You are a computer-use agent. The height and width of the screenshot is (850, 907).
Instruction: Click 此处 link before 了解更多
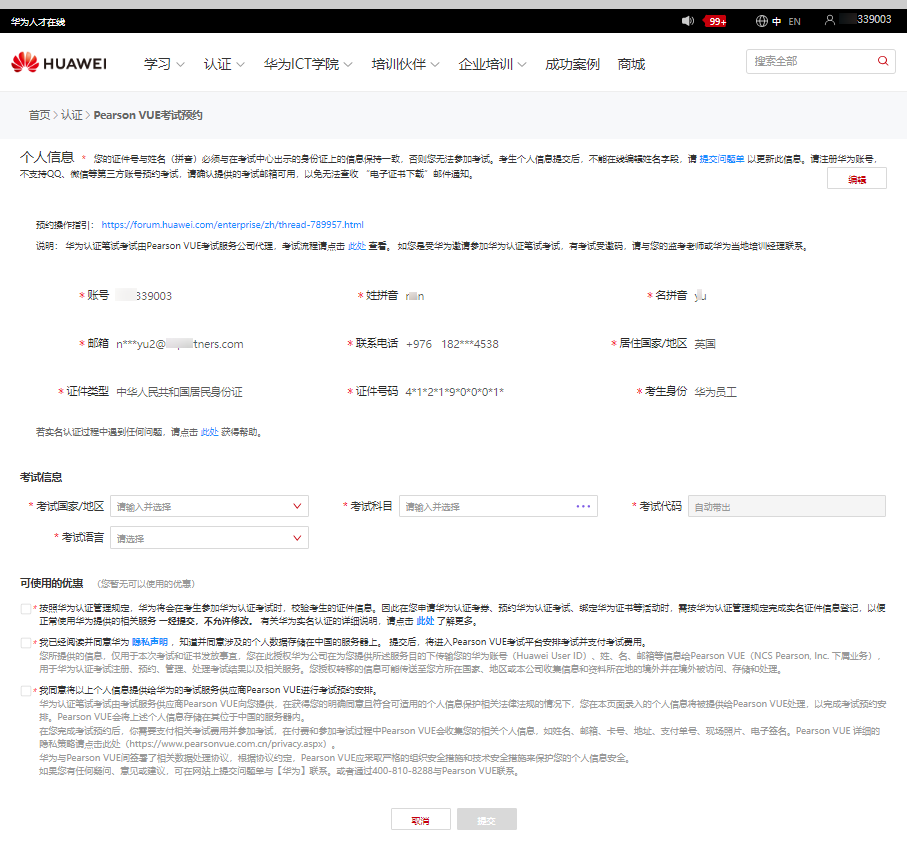[425, 621]
